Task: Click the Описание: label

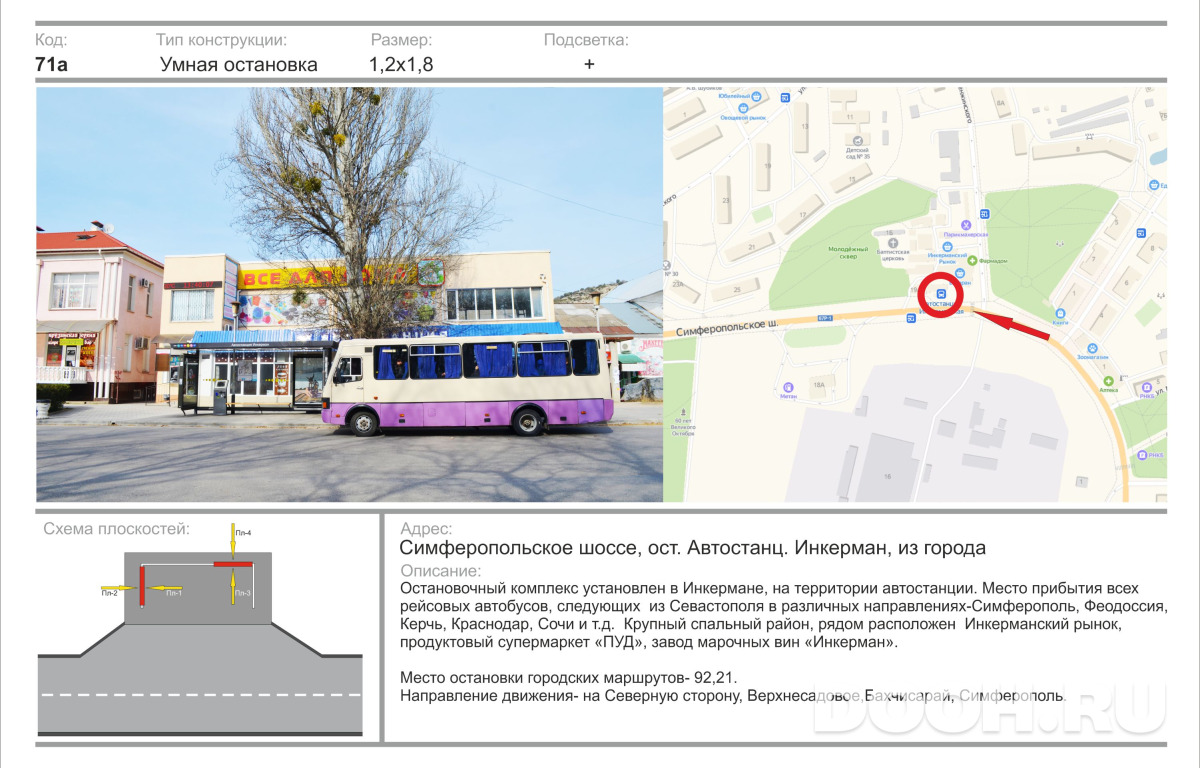Action: click(440, 571)
